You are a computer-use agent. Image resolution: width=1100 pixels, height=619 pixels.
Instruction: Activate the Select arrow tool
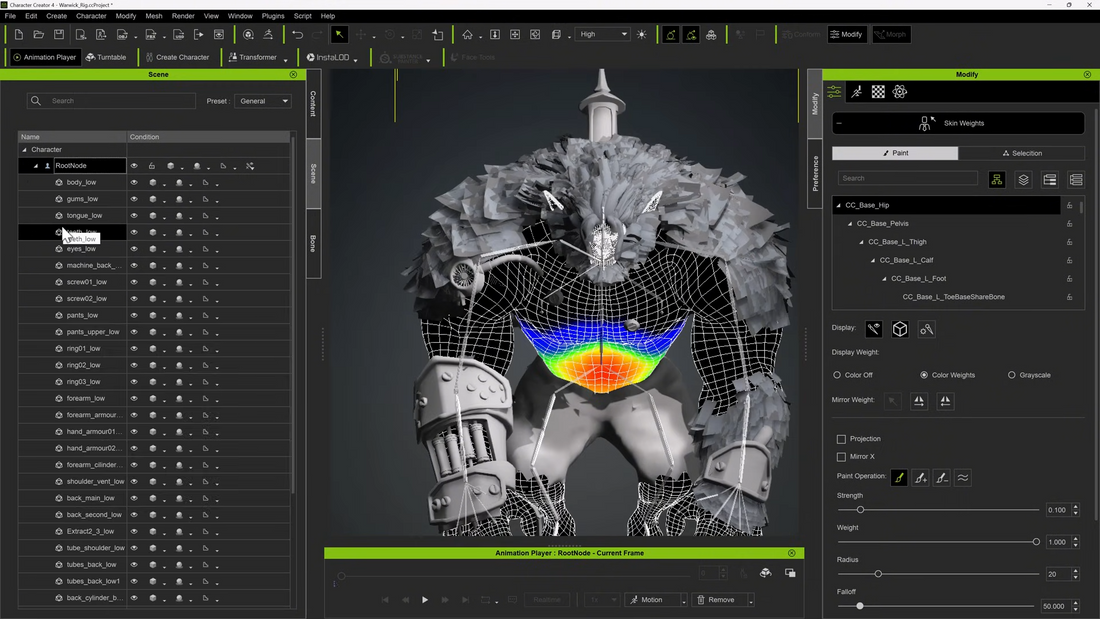[339, 34]
